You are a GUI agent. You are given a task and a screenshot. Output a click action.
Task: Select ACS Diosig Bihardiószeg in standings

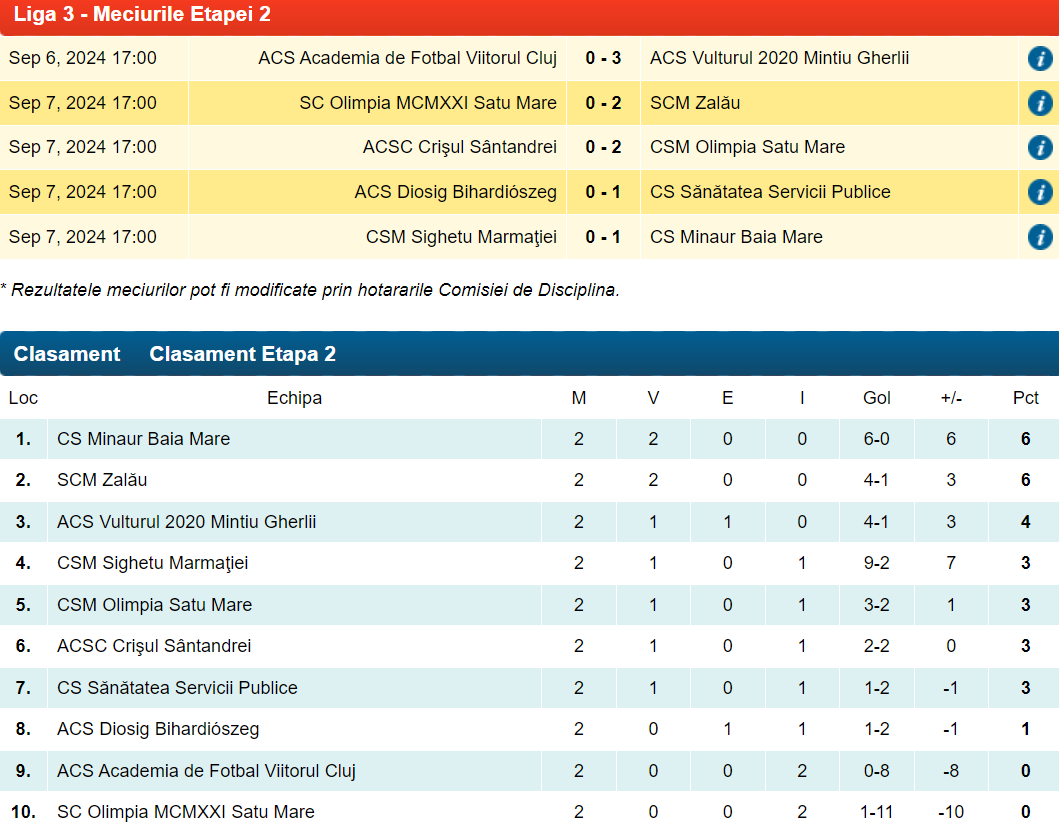[158, 729]
